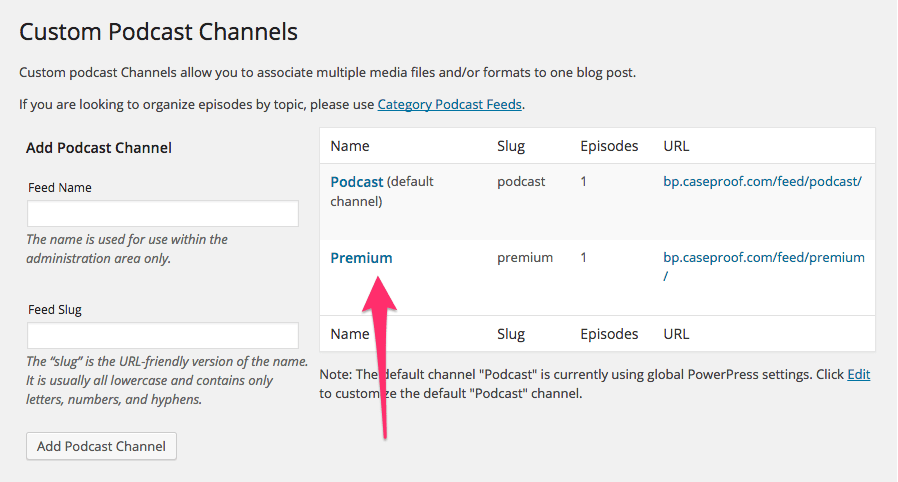Visit the bp.caseproof.com/feed/podcast/ URL
This screenshot has width=898, height=482.
[762, 181]
